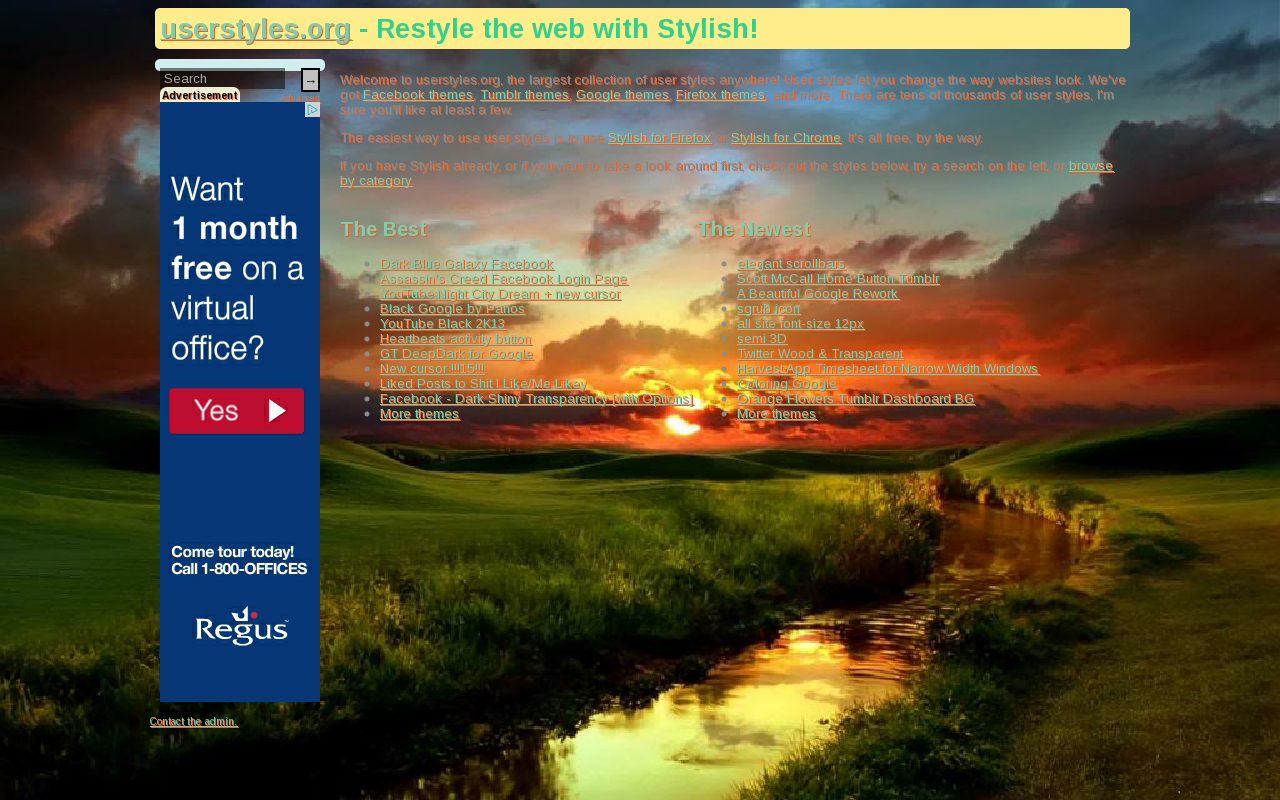Follow the Stylish for Chrome link
Viewport: 1280px width, 800px height.
(x=786, y=138)
